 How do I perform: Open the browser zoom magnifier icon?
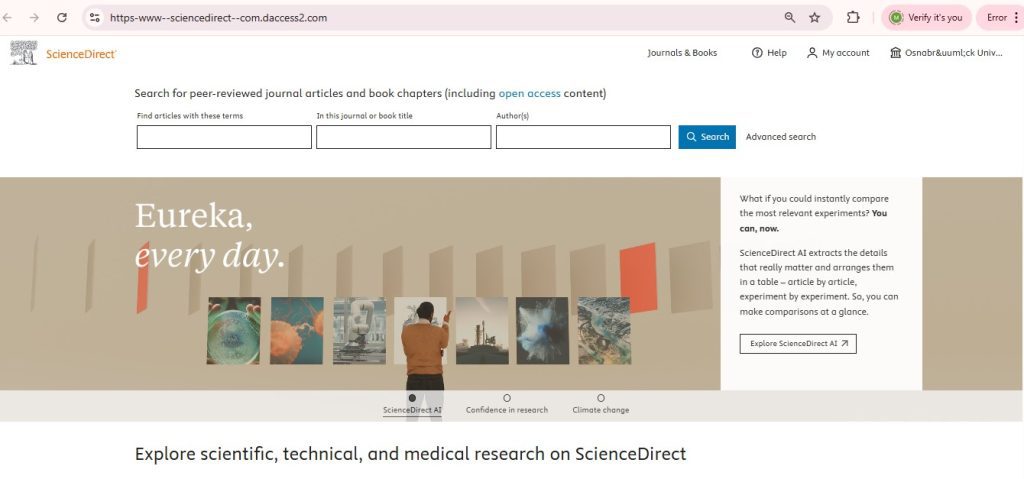tap(790, 18)
